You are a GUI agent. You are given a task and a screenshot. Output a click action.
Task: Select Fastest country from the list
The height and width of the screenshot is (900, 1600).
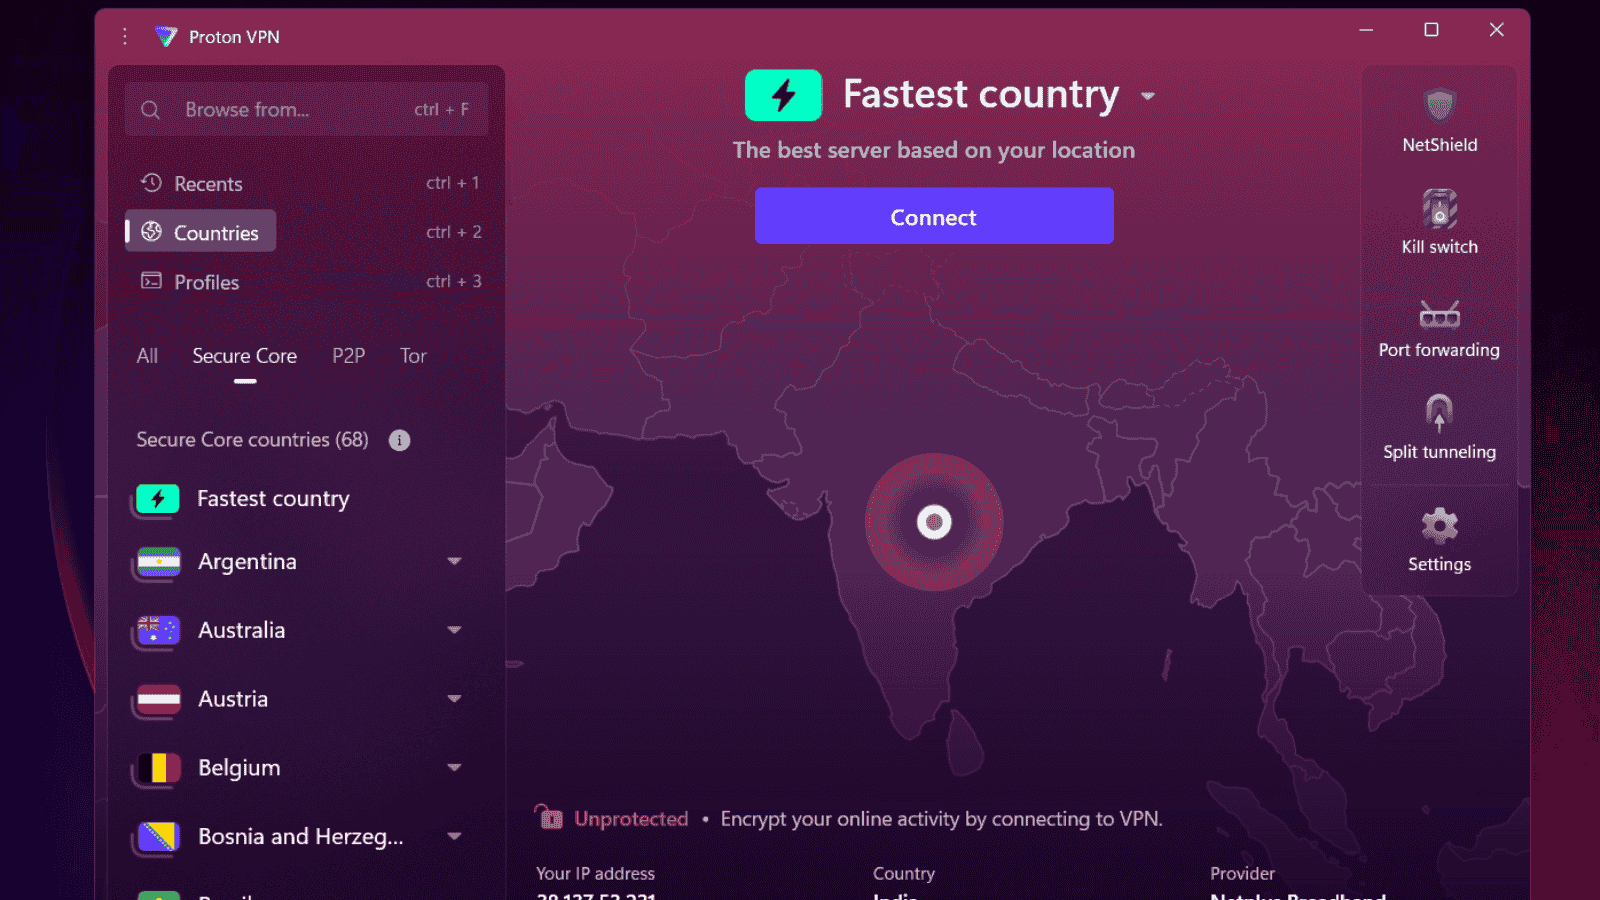273,499
